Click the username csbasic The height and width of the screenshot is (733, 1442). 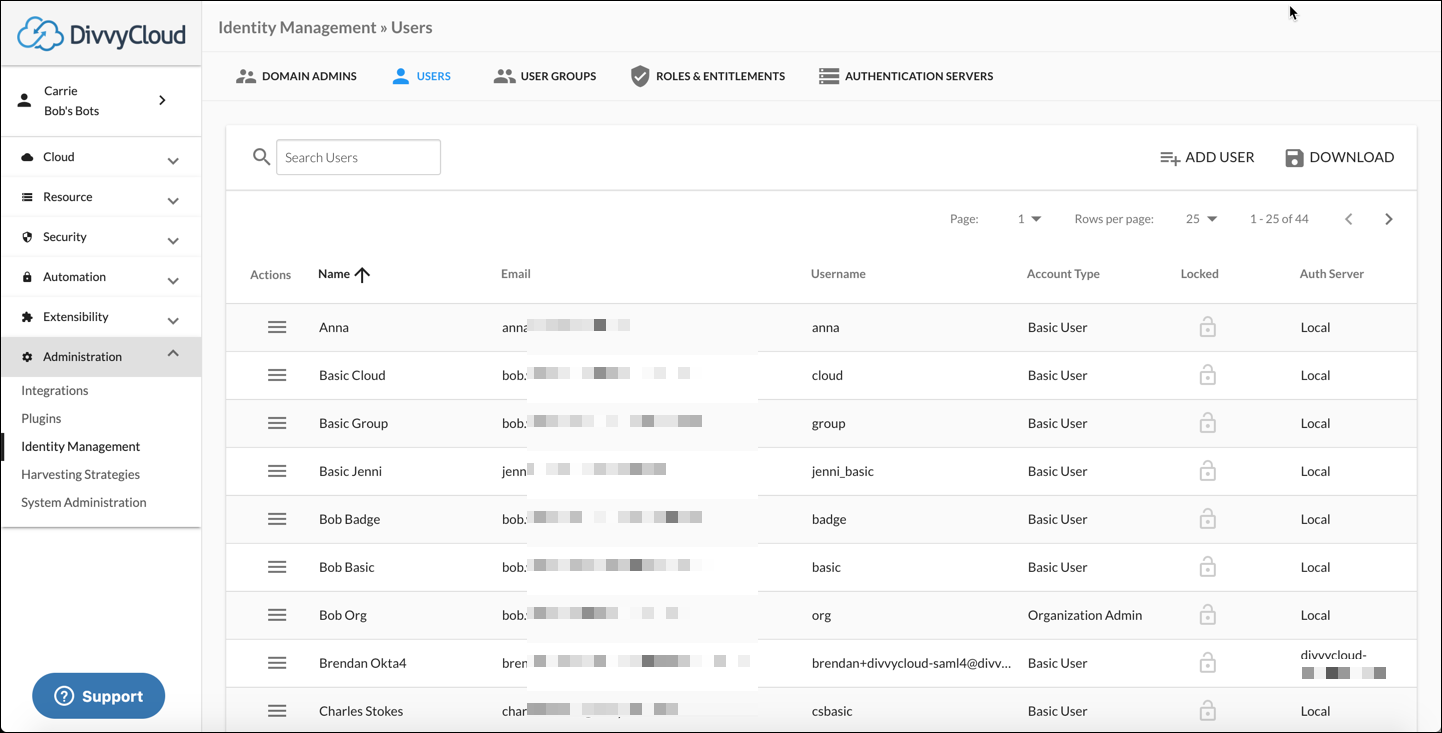point(832,711)
